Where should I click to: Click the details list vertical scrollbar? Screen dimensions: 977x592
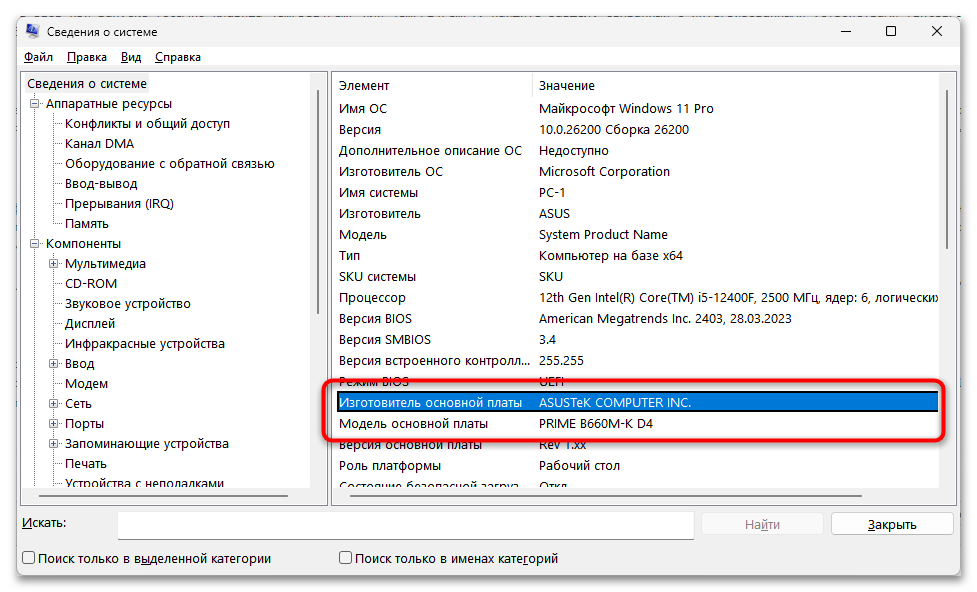pos(947,300)
